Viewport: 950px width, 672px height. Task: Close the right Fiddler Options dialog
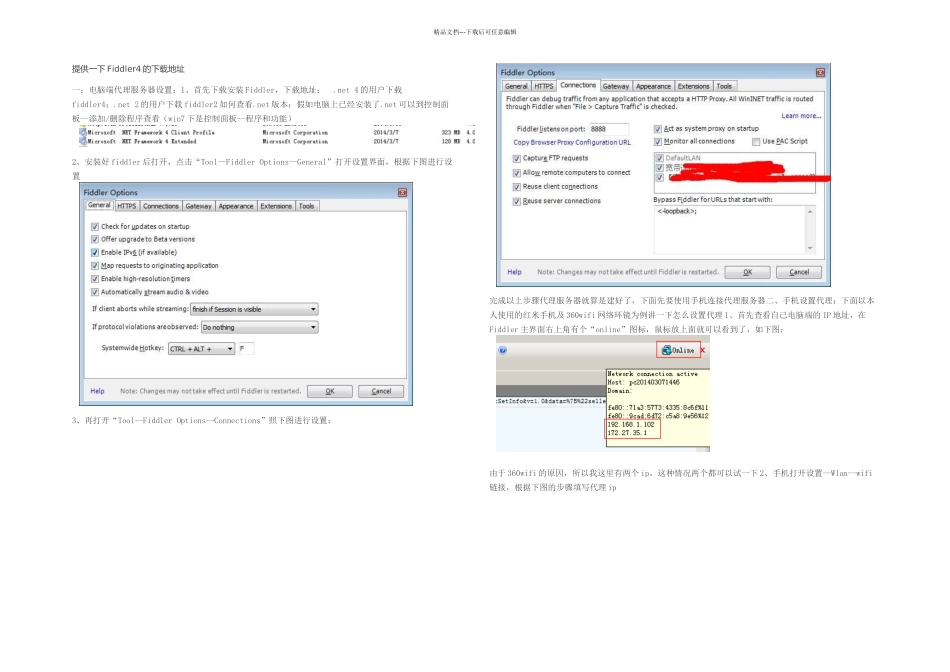[820, 73]
